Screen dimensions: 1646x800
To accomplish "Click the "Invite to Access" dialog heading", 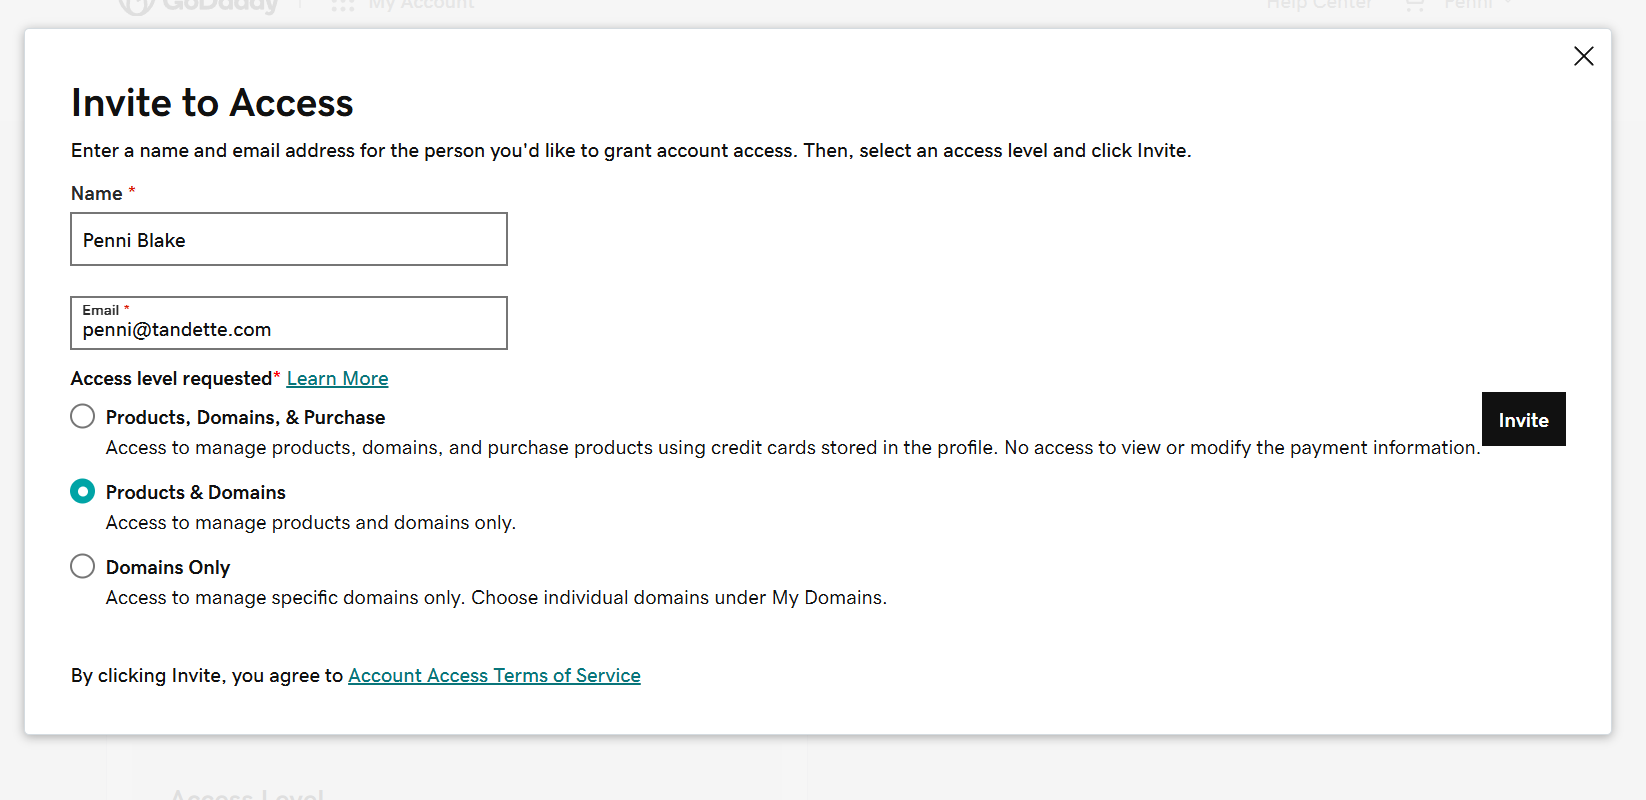I will [212, 103].
